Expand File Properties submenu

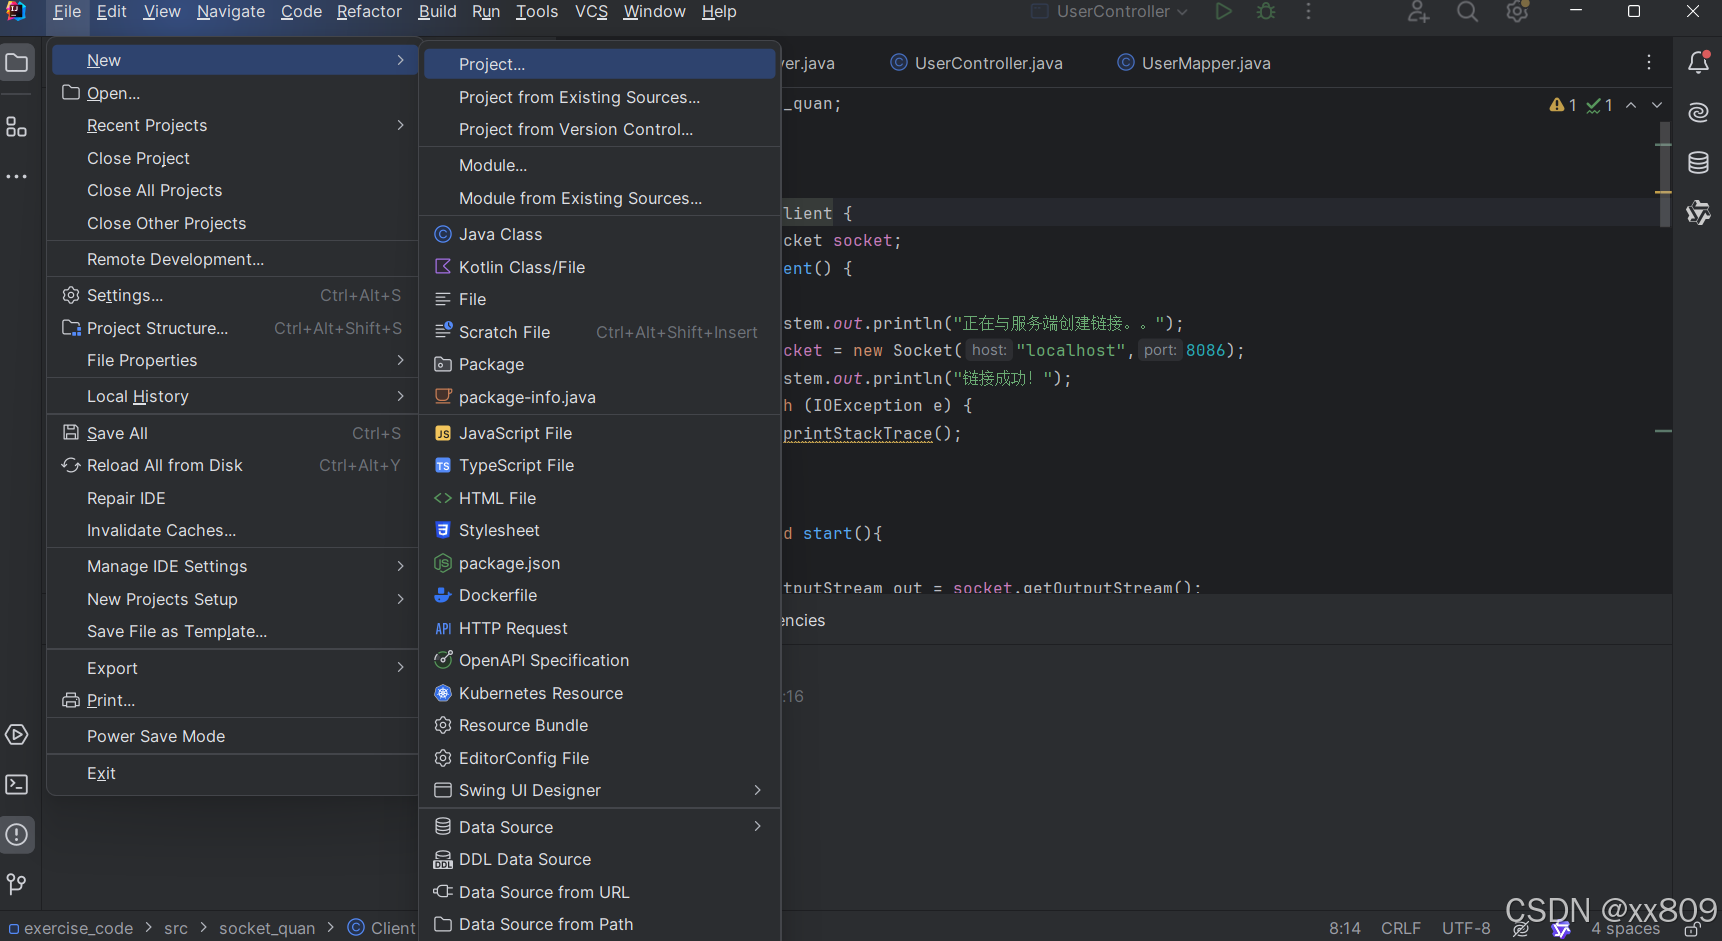click(x=232, y=360)
